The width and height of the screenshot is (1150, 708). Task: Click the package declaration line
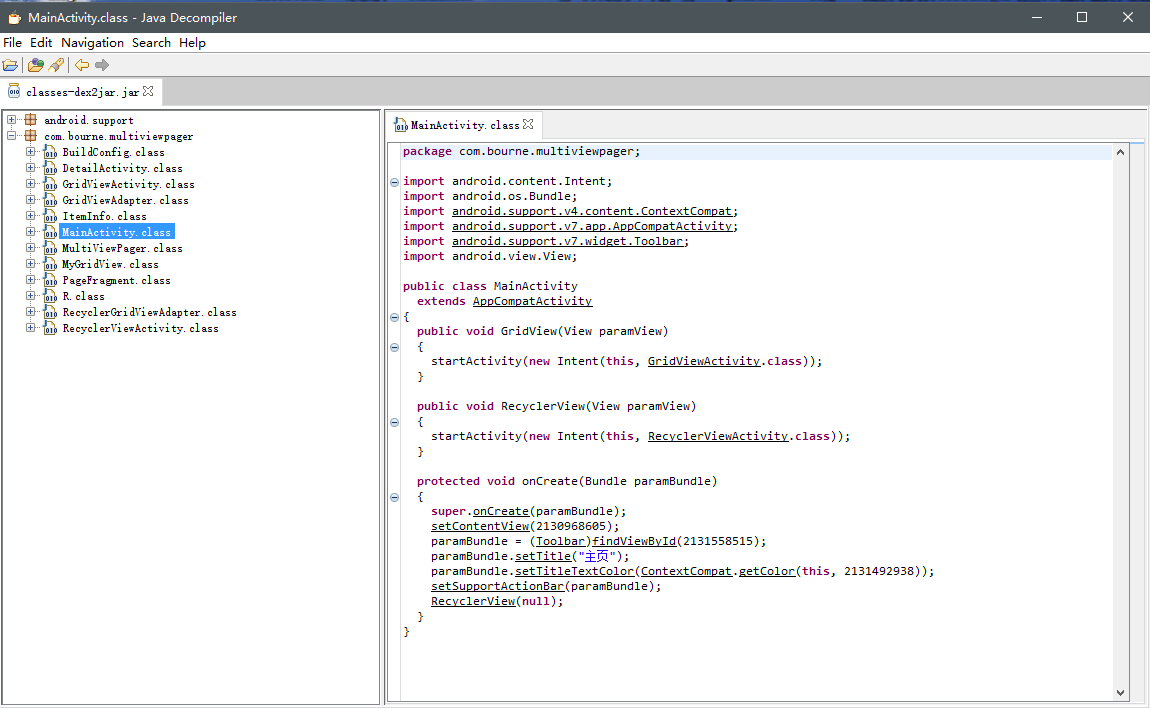click(x=756, y=151)
